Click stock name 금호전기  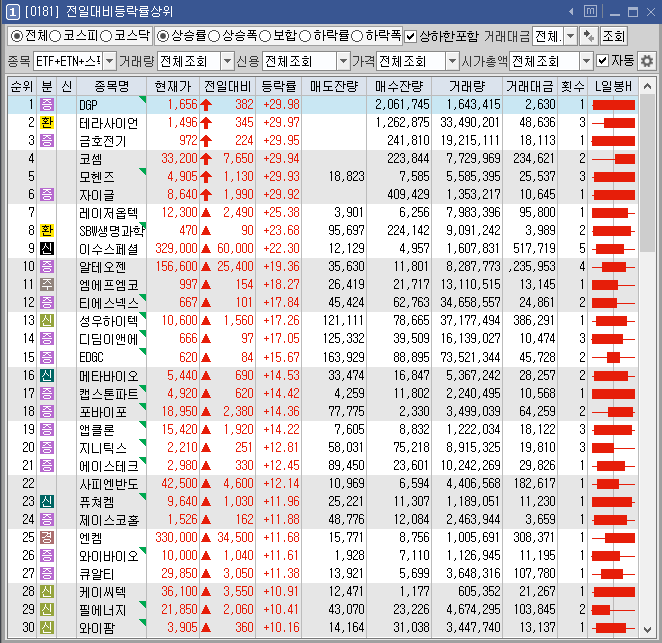(x=103, y=141)
